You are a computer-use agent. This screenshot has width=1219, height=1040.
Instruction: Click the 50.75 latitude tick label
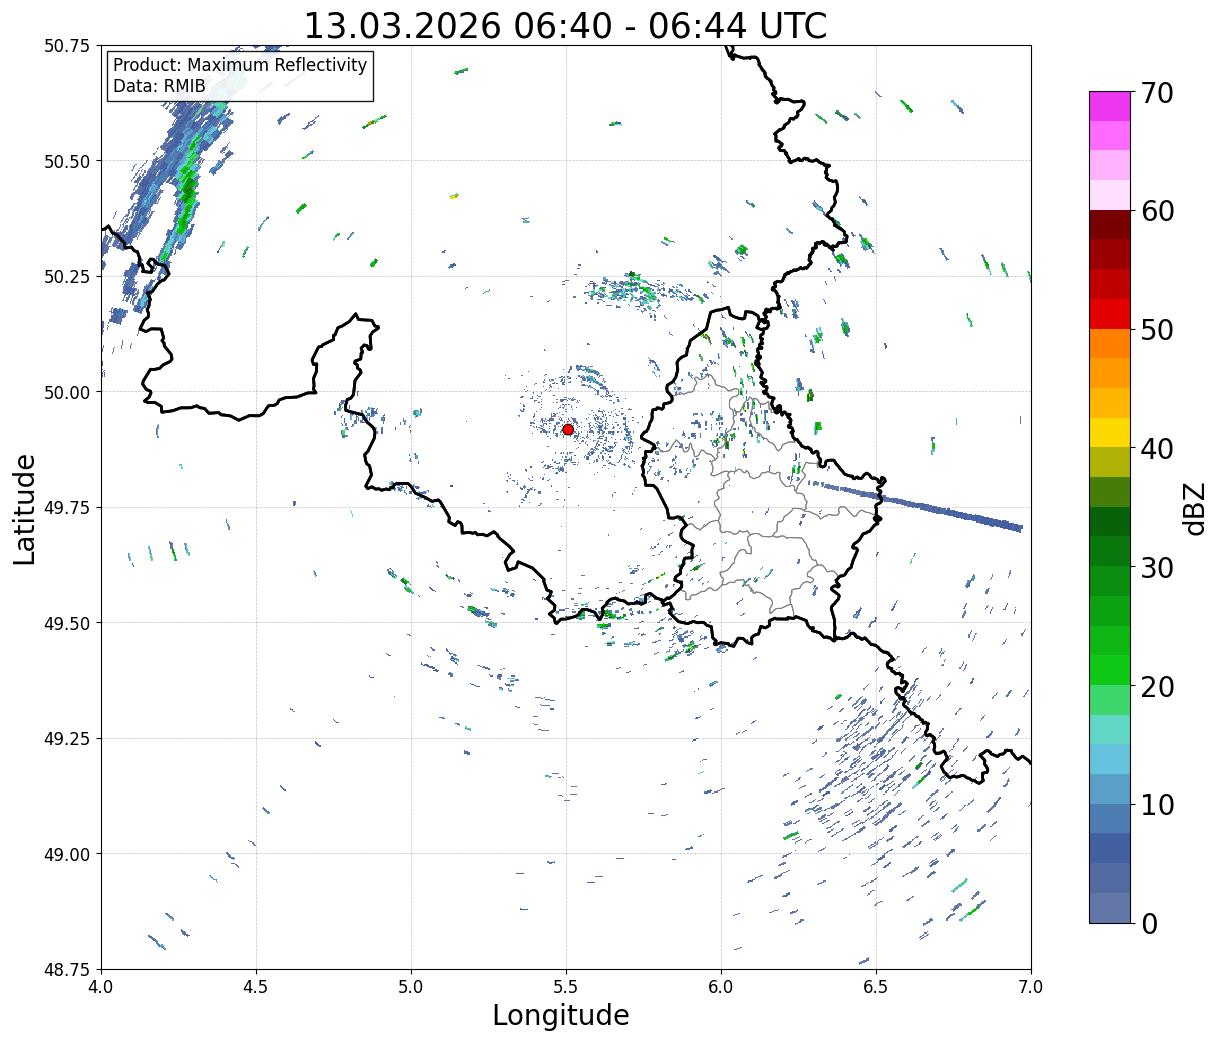coord(67,46)
